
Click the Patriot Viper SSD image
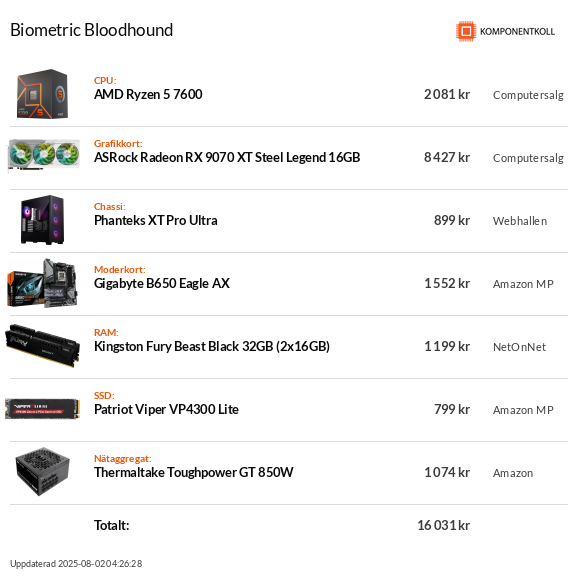43,409
